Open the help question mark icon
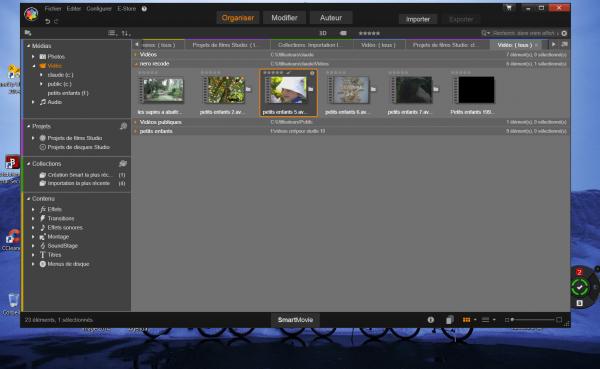Image resolution: width=600 pixels, height=369 pixels. pyautogui.click(x=144, y=9)
